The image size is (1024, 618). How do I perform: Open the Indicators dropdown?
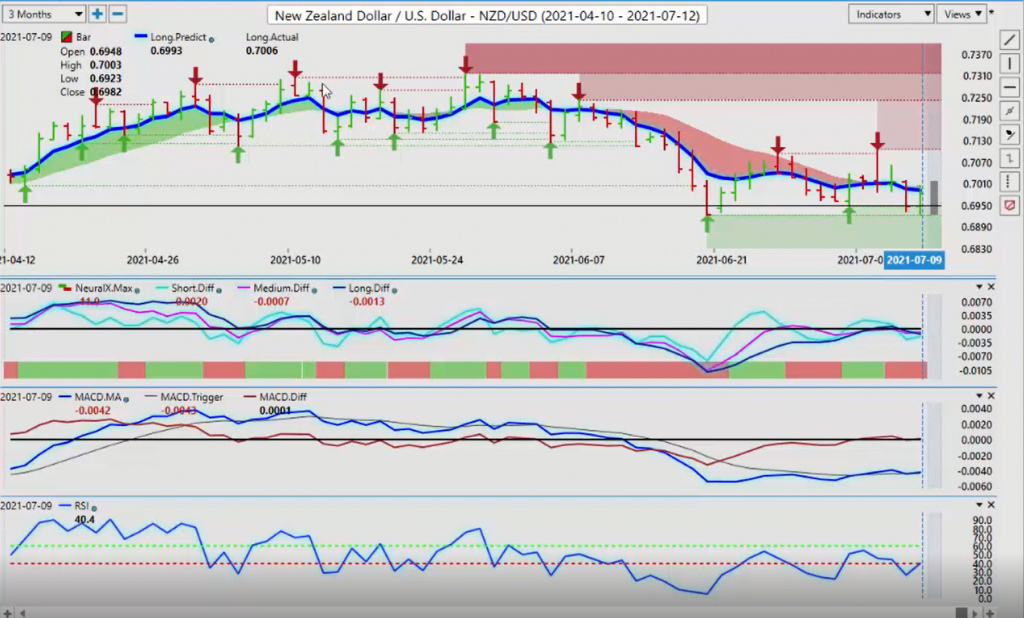(890, 14)
